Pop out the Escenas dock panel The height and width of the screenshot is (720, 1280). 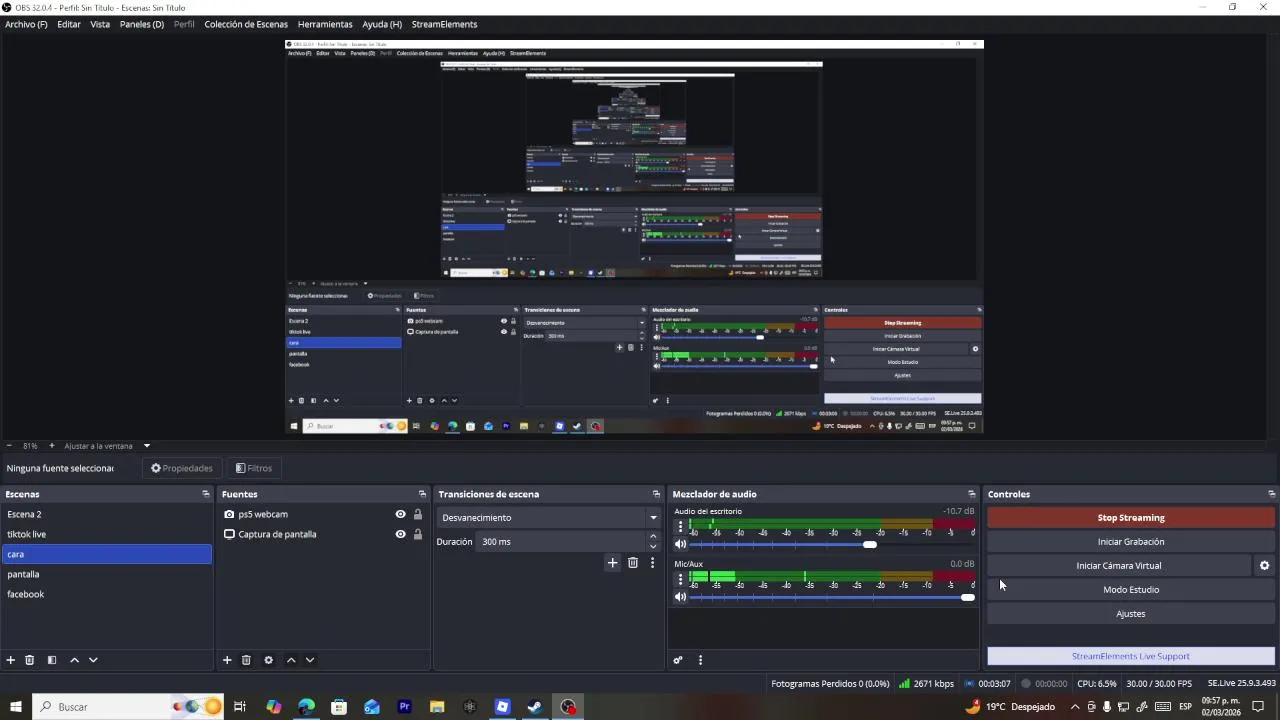tap(206, 494)
